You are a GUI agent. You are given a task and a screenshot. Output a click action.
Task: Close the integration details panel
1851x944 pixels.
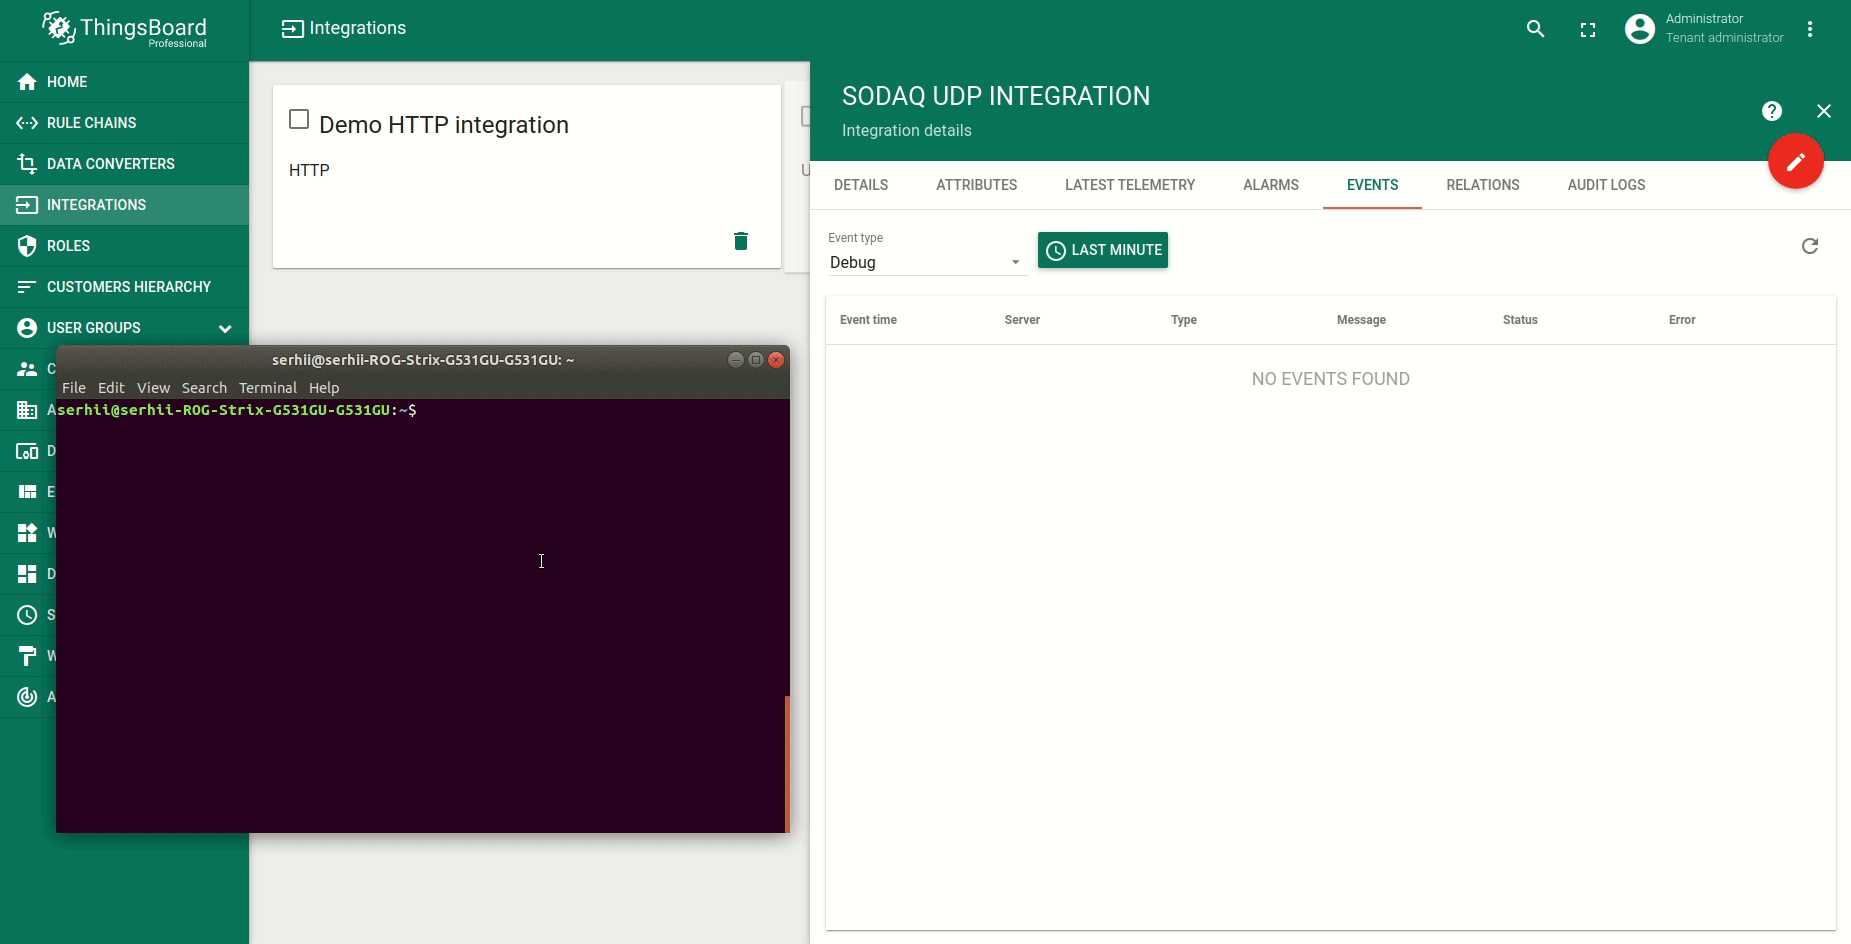point(1823,111)
